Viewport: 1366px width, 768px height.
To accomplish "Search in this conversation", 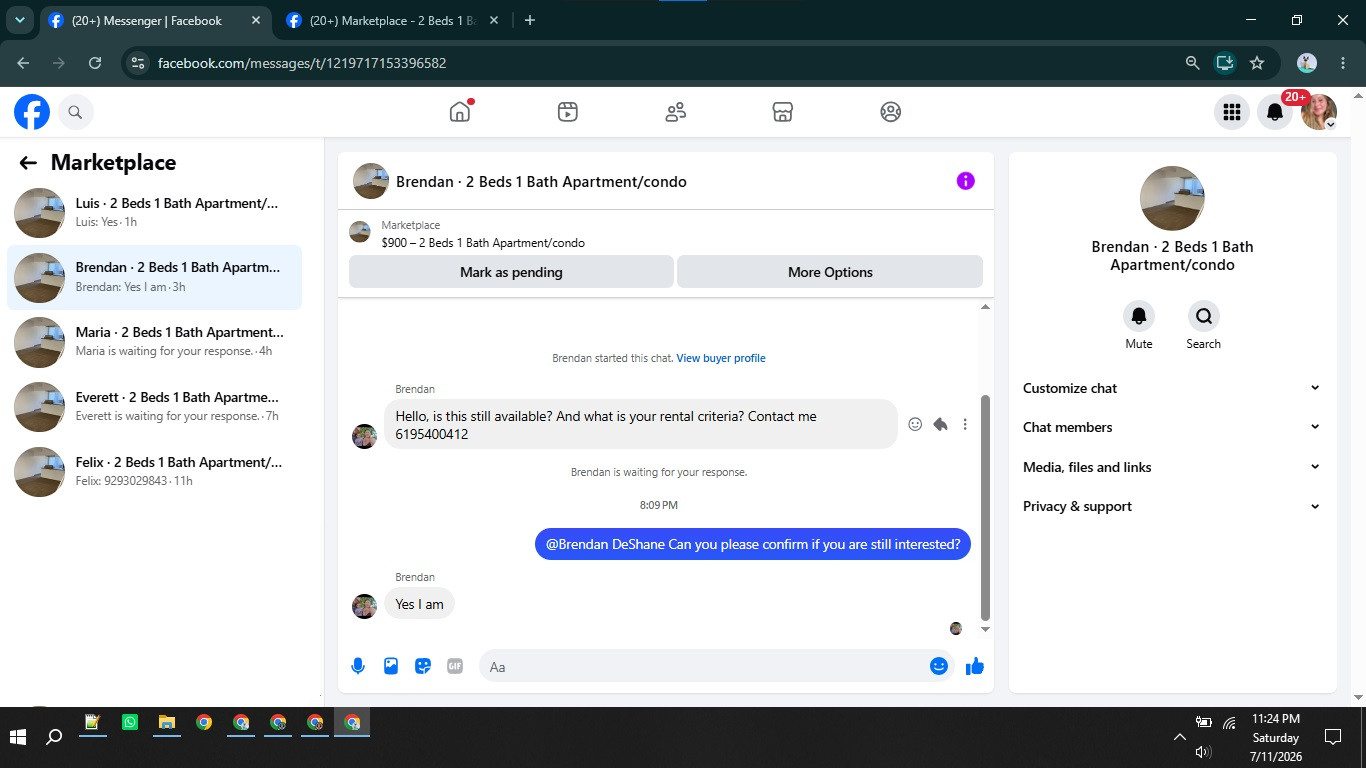I will pos(1204,316).
